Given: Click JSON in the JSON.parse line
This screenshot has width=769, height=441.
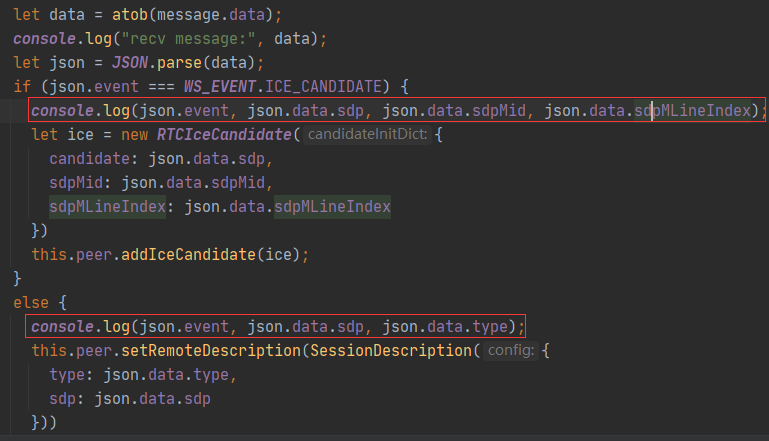Looking at the screenshot, I should (x=130, y=63).
